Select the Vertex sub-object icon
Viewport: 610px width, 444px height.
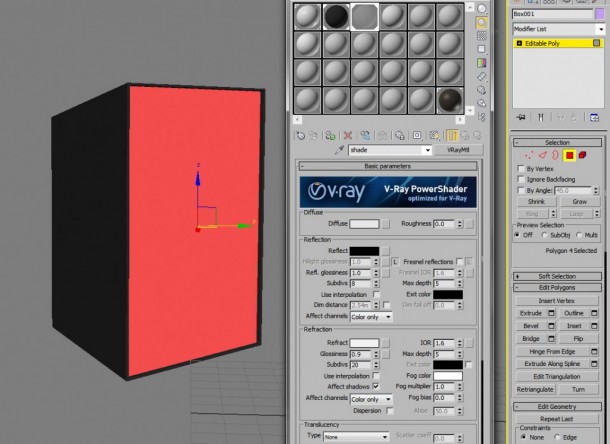[528, 156]
